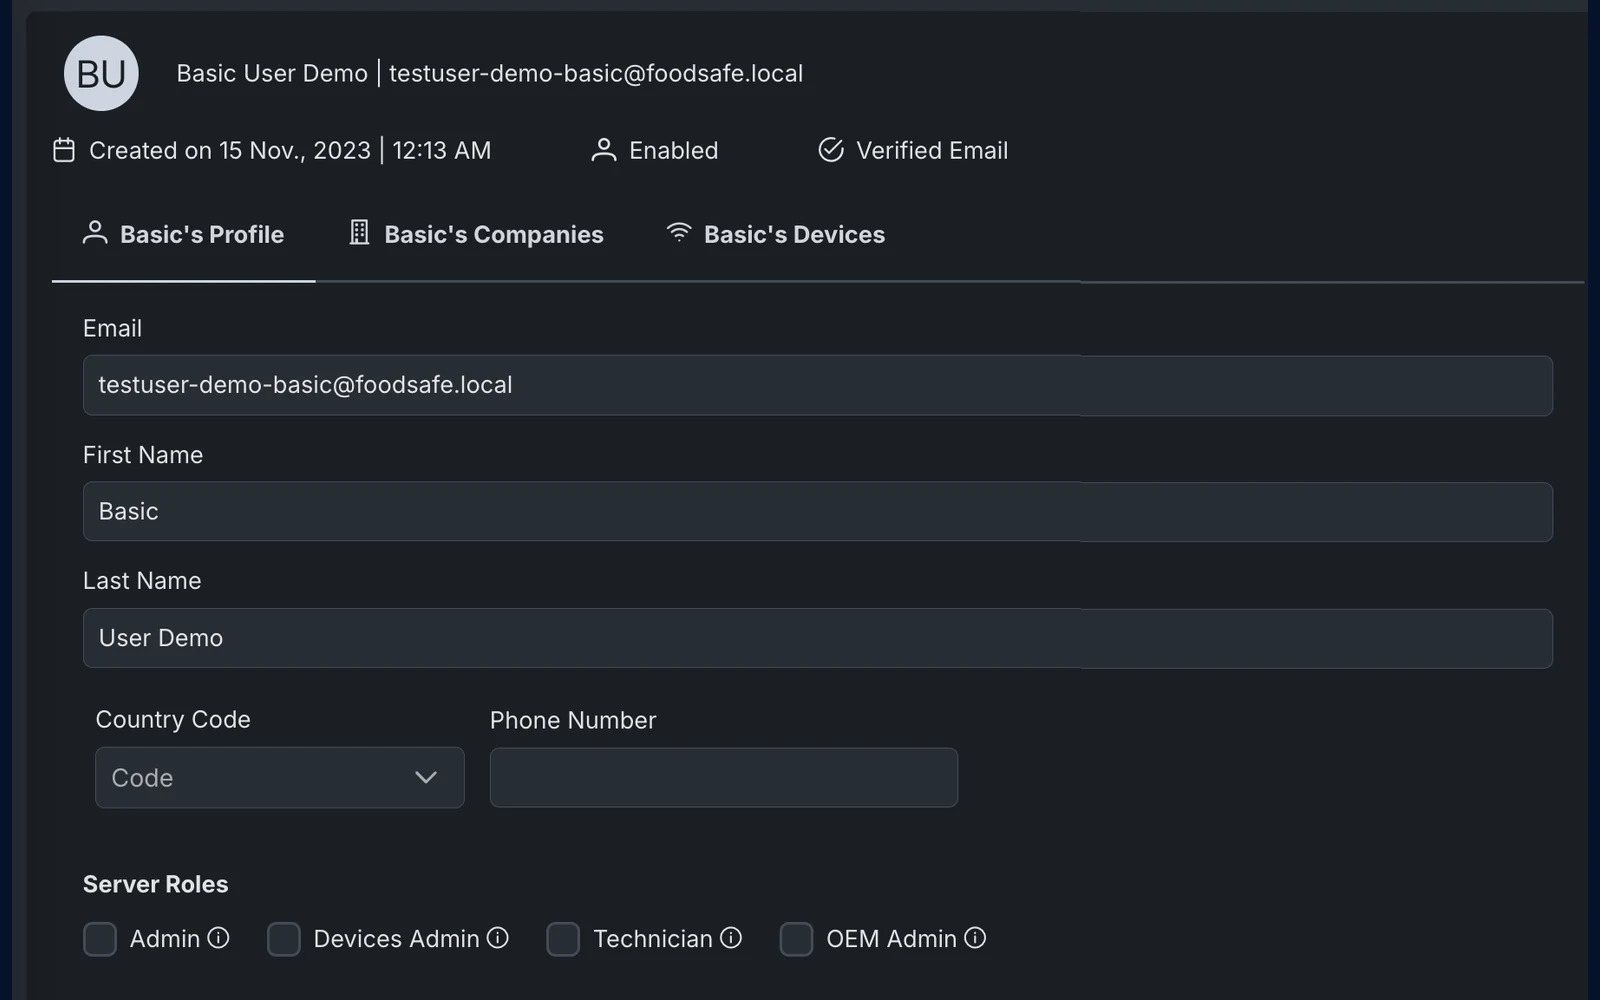
Task: Toggle the OEM Admin checkbox
Action: tap(796, 939)
